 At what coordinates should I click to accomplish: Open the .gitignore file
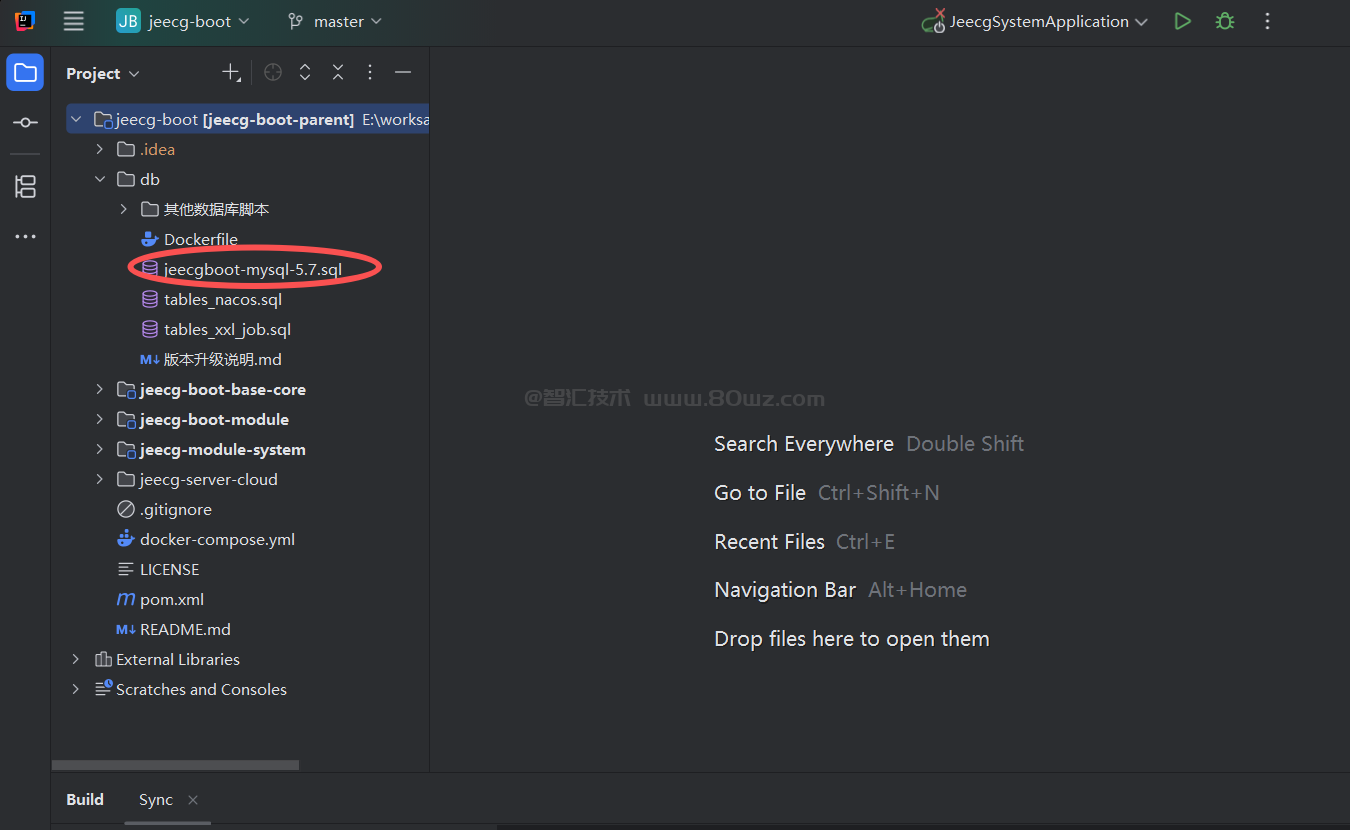[176, 509]
